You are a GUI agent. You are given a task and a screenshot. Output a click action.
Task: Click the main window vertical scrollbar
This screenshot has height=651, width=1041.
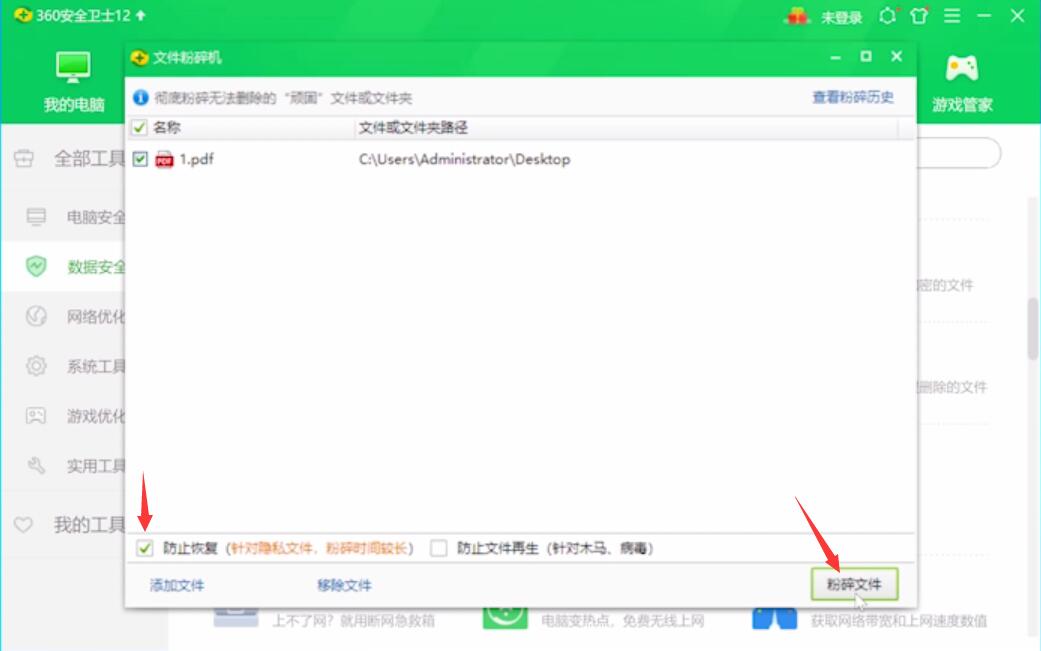point(1033,328)
